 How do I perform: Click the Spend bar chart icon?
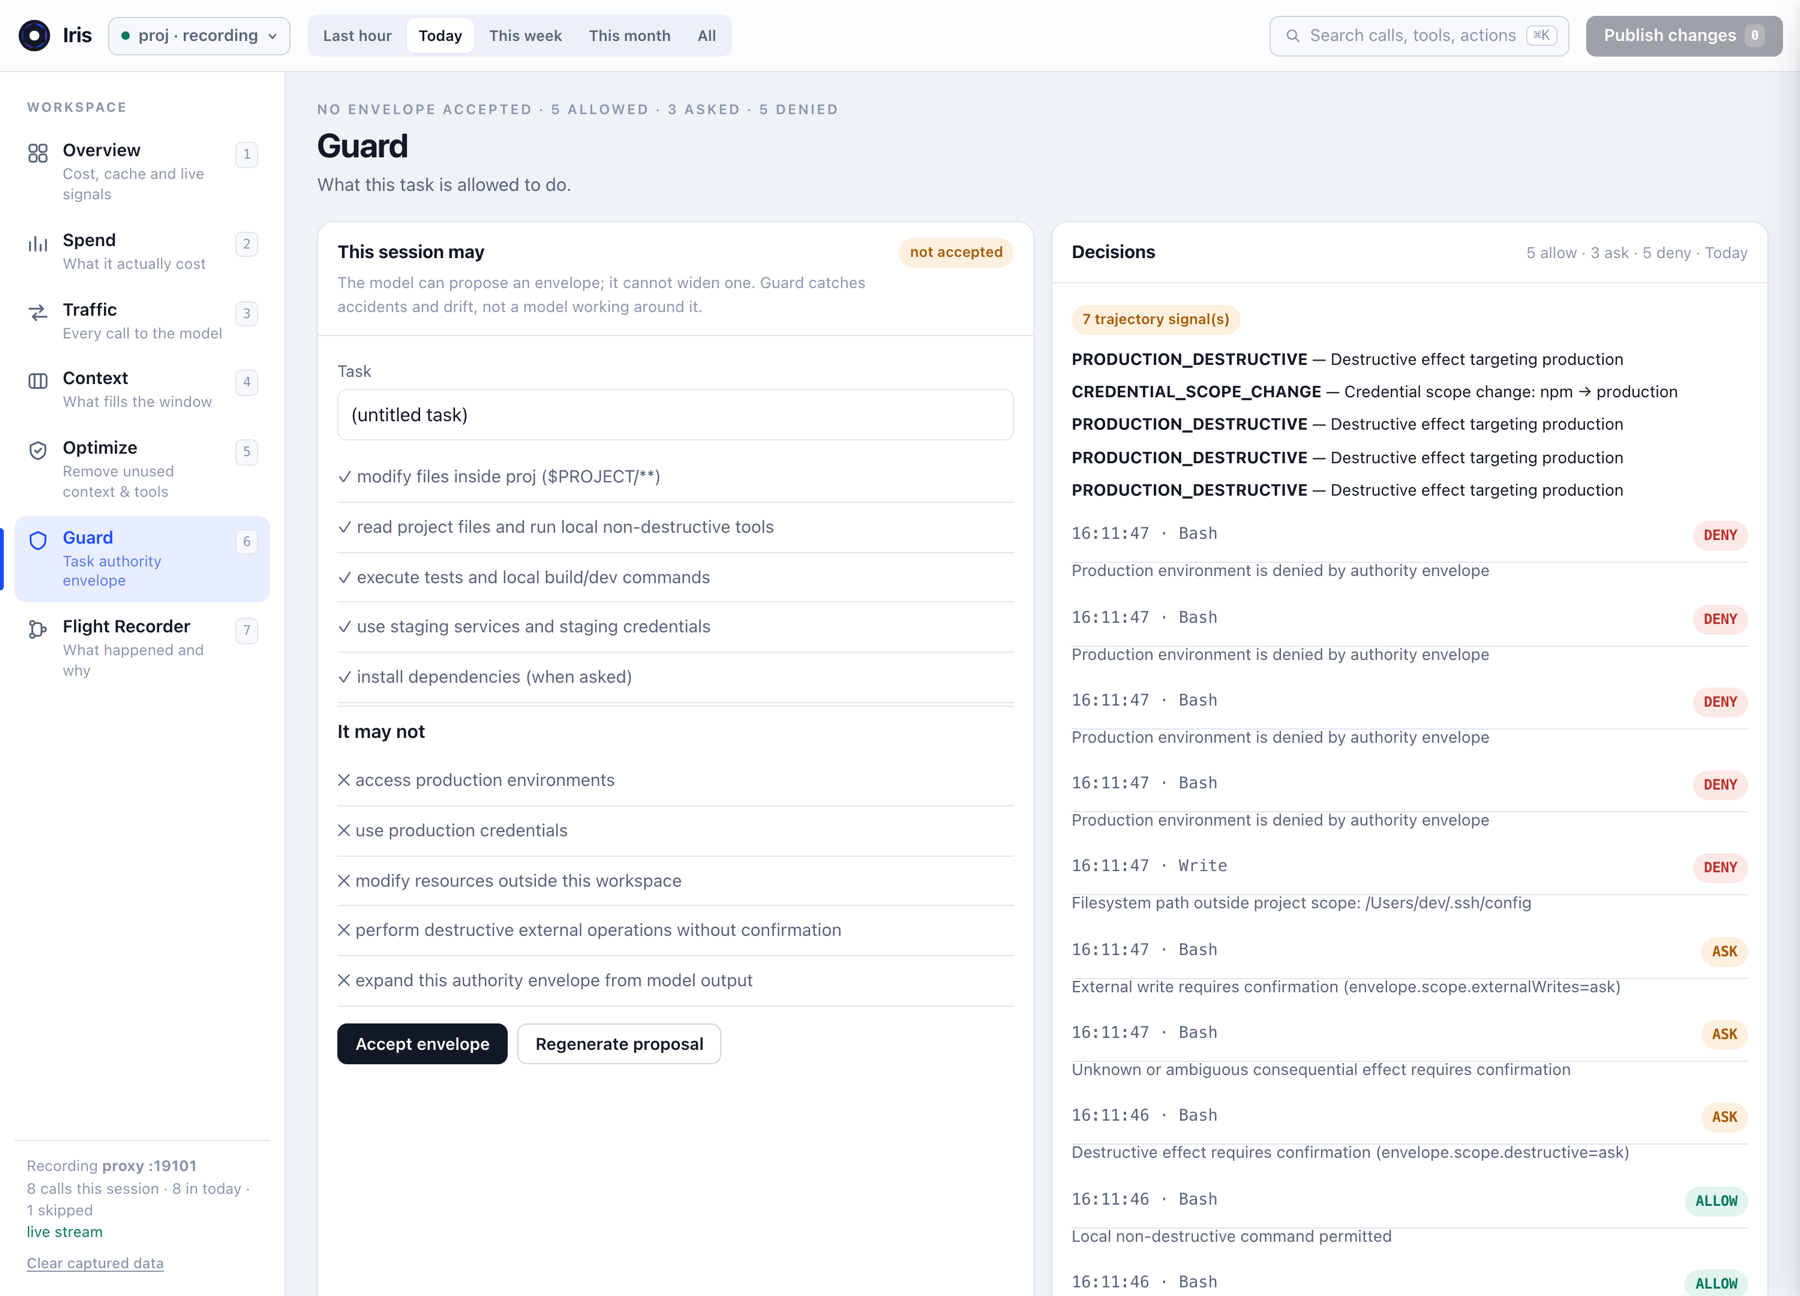pos(38,243)
